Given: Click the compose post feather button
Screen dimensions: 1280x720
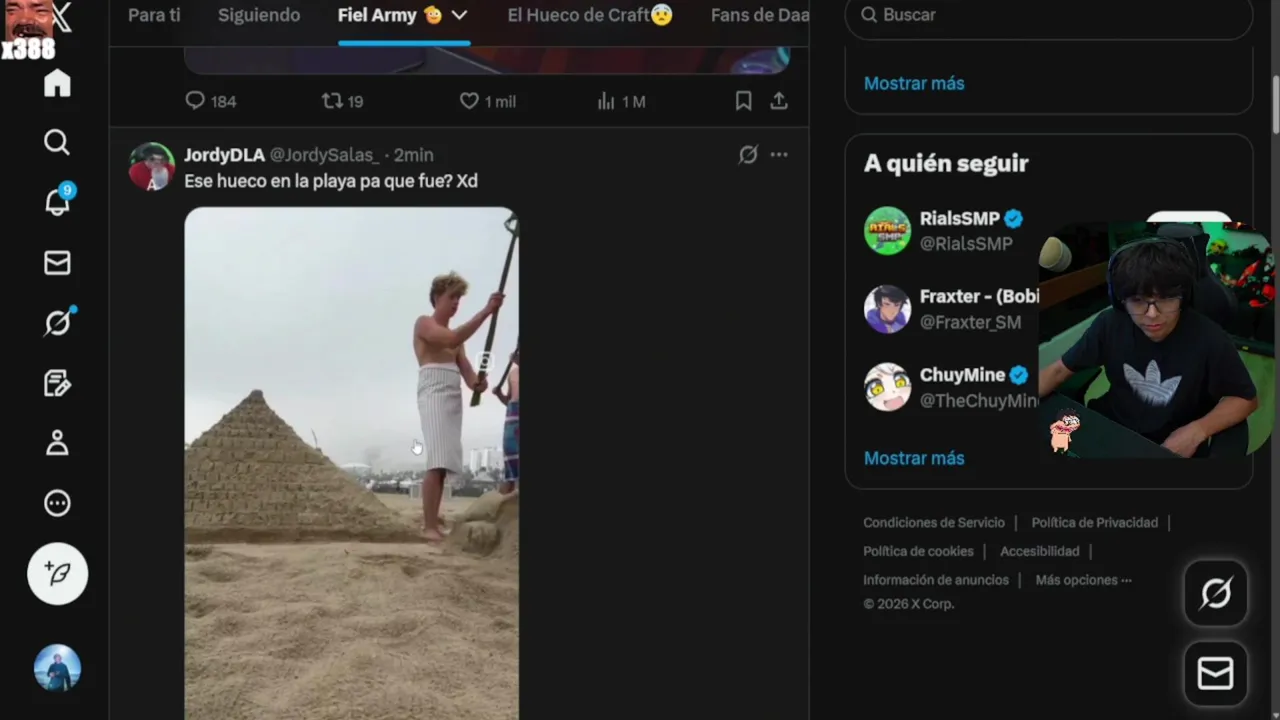Looking at the screenshot, I should click(57, 573).
